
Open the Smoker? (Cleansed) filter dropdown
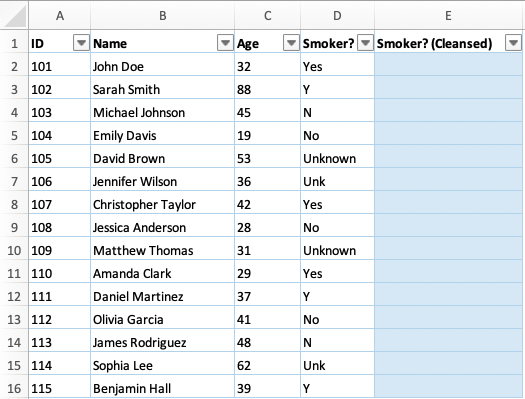[x=513, y=43]
